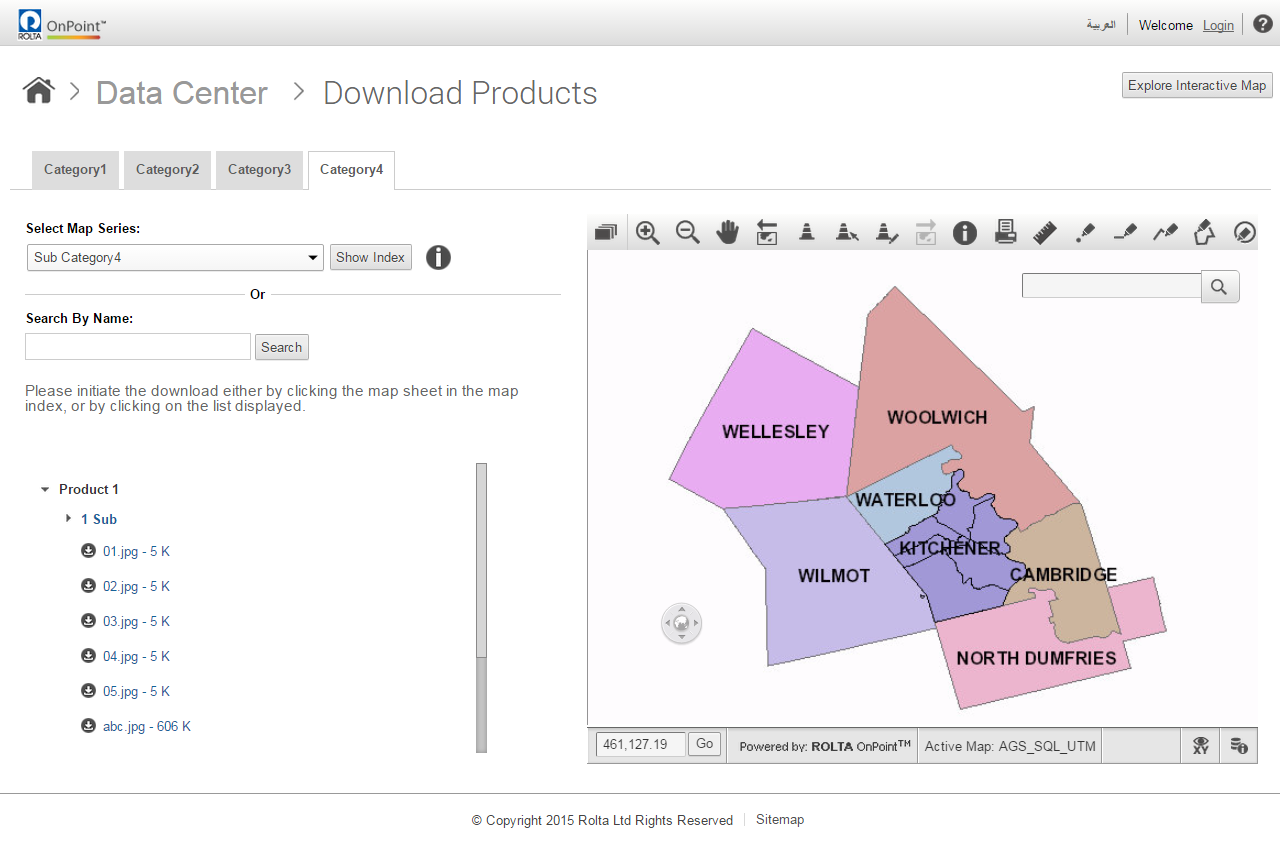
Task: Click the map pan navigation control
Action: click(682, 624)
